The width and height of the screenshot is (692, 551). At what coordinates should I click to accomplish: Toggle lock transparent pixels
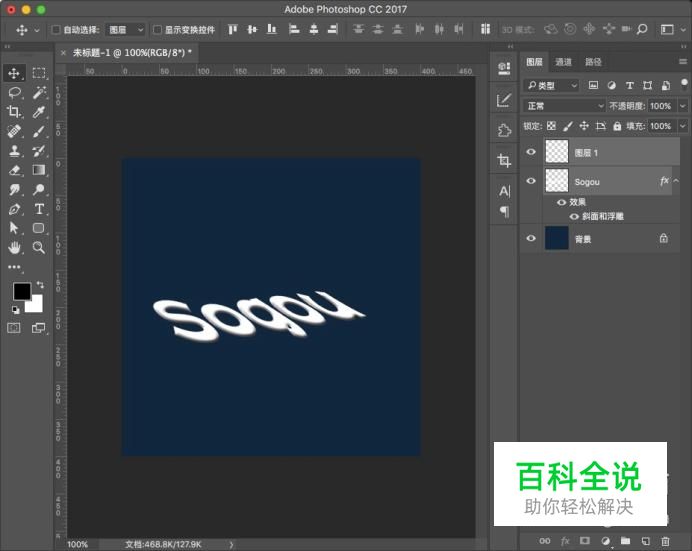pos(551,126)
